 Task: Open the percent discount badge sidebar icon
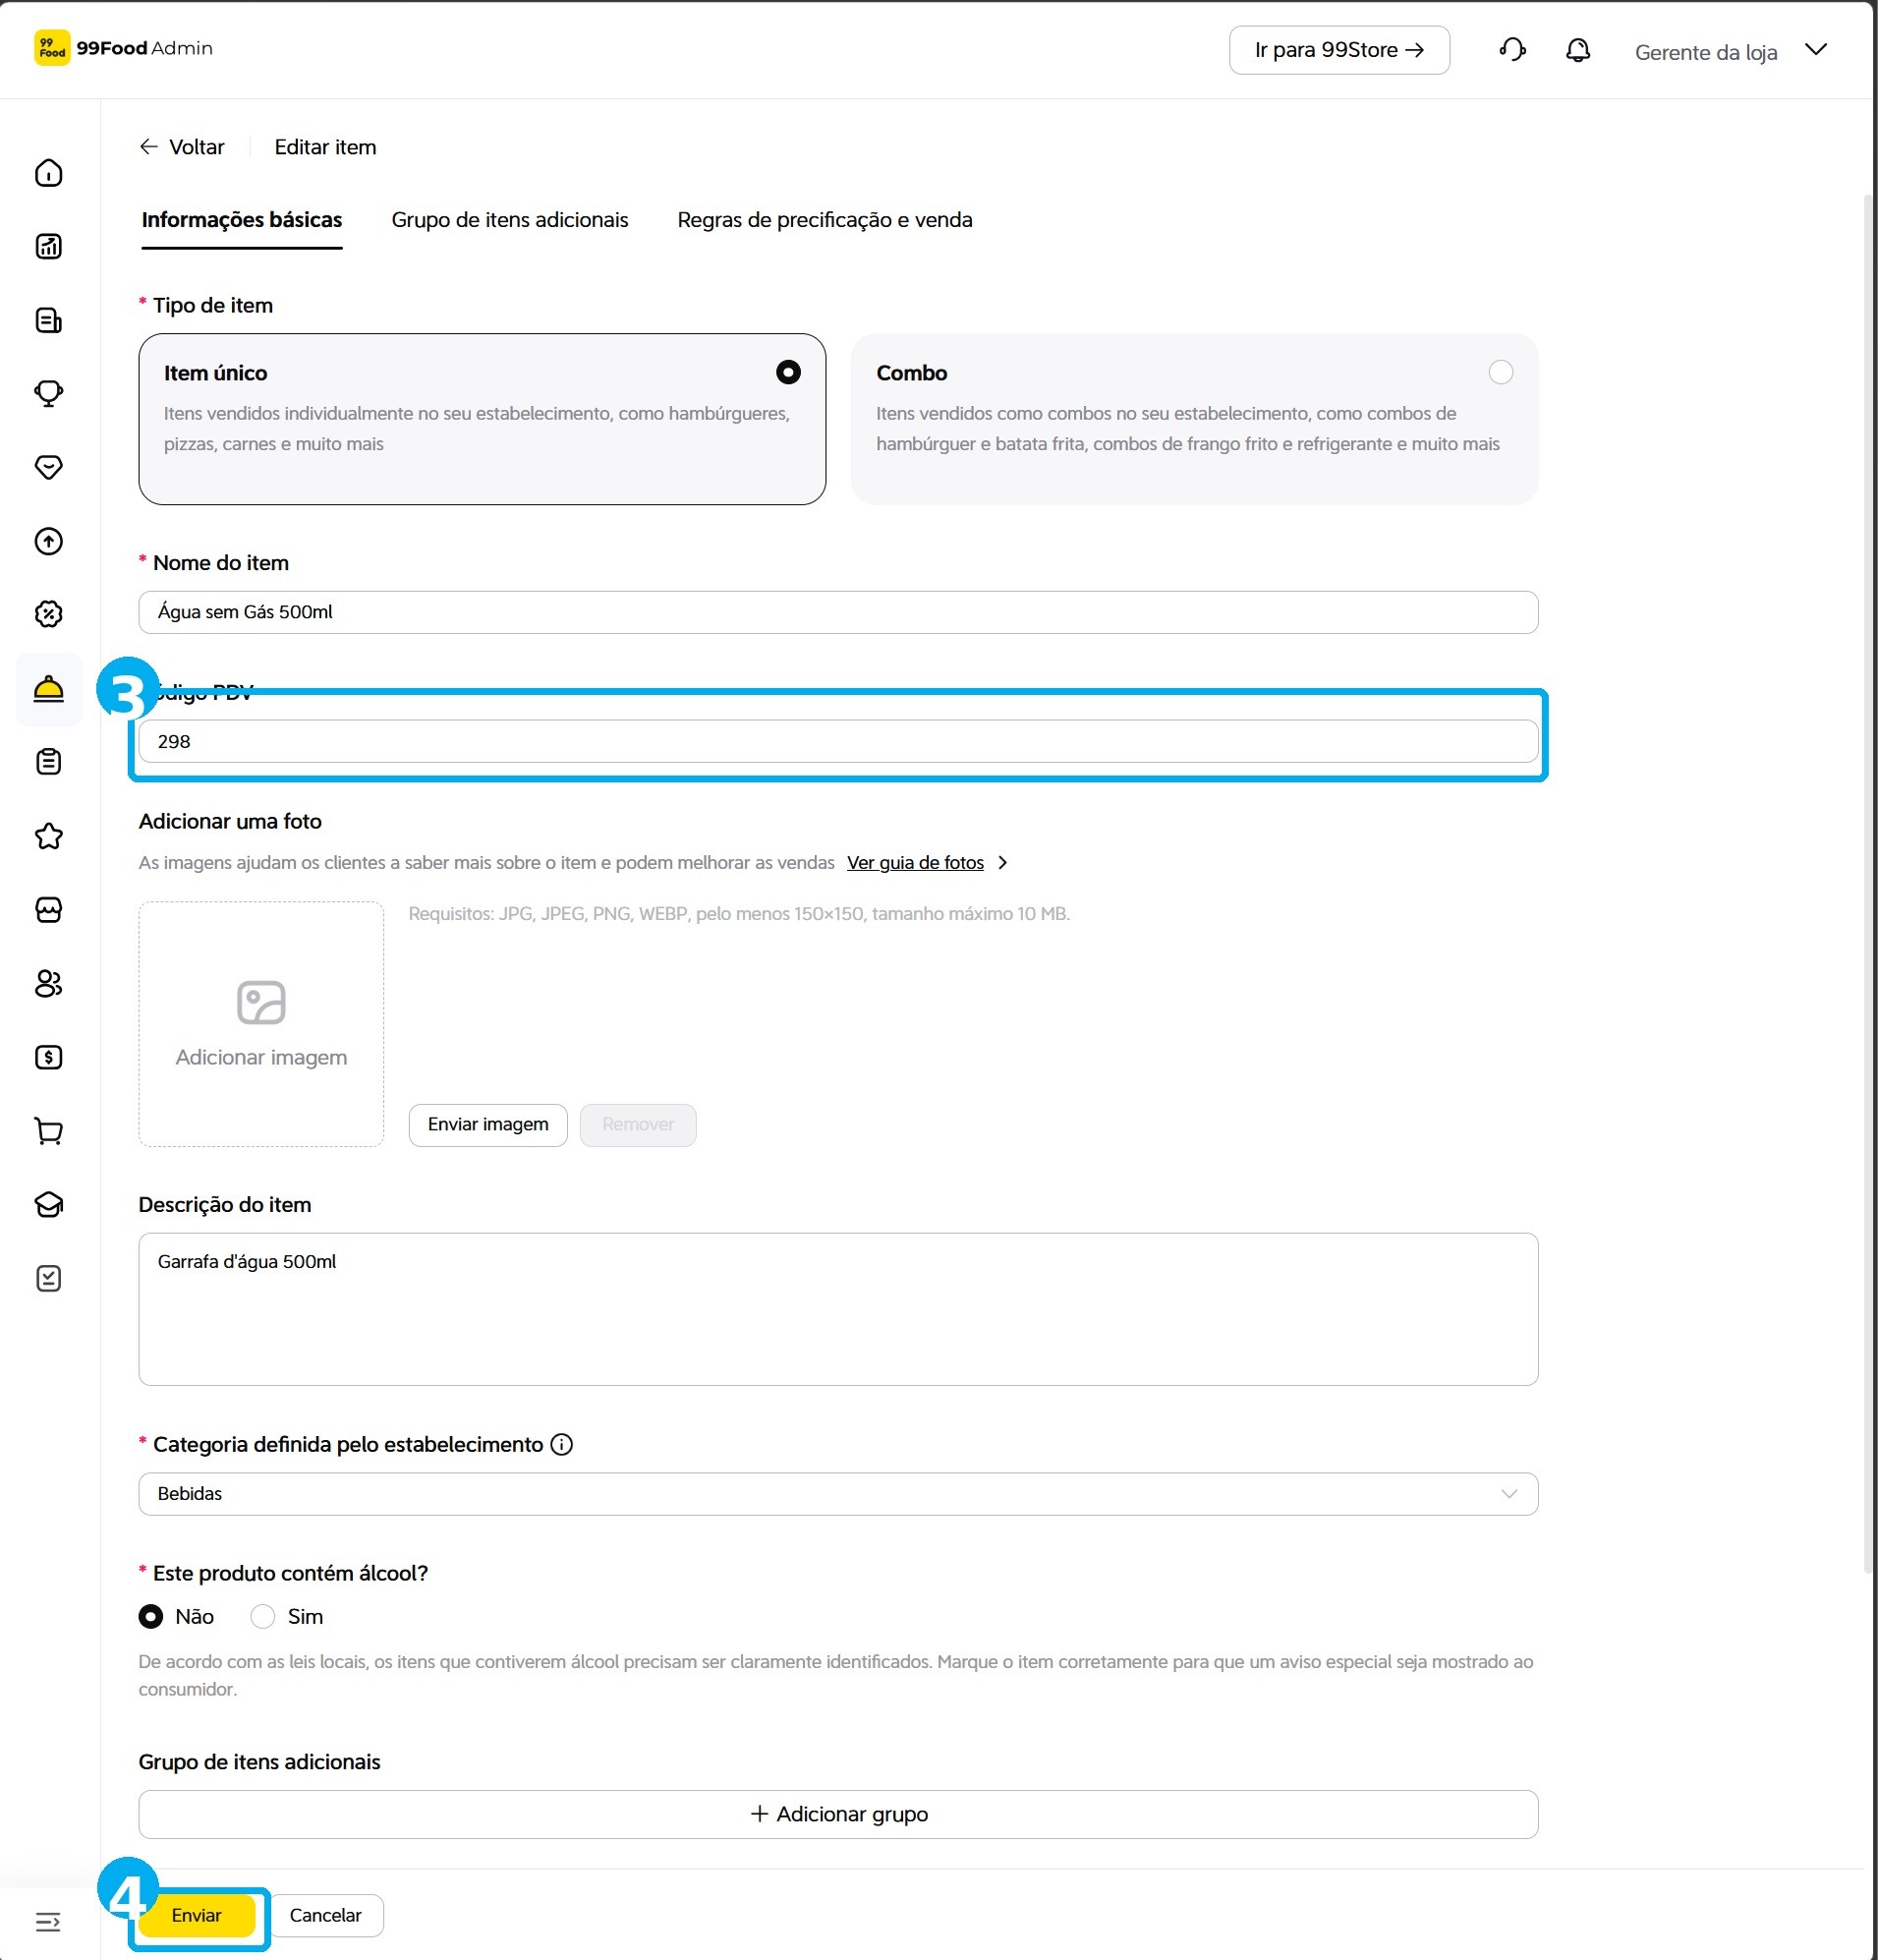(48, 614)
